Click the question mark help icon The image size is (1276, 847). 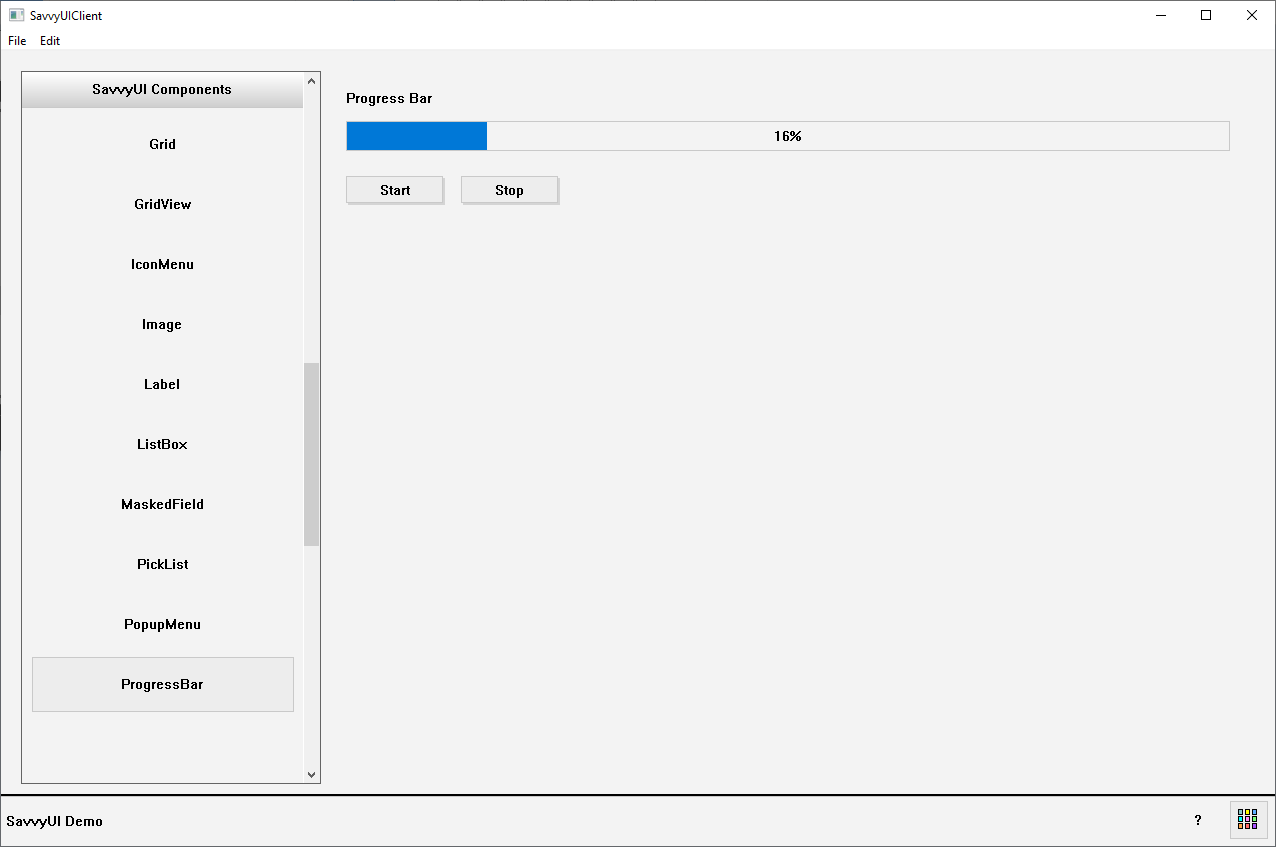tap(1198, 820)
